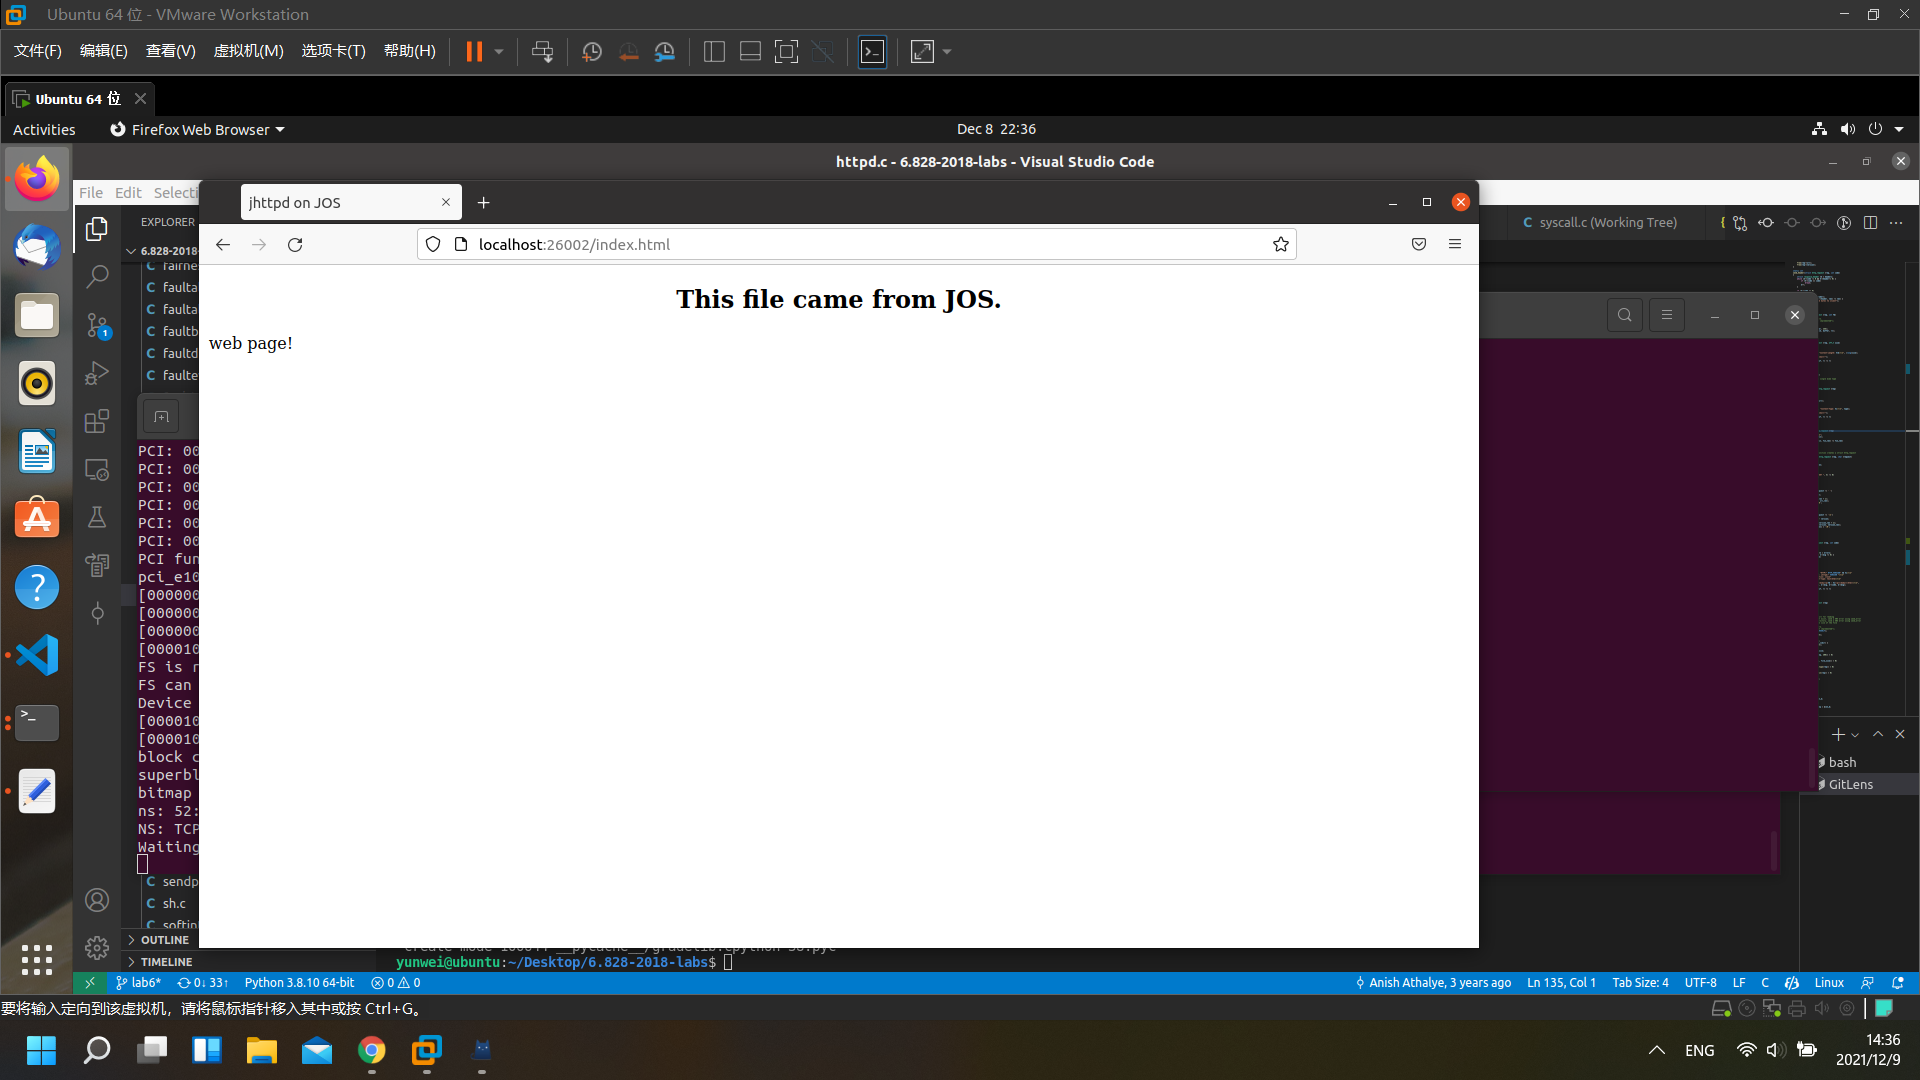Open 虚拟机(M) menu in VMware
The image size is (1920, 1080).
pos(248,51)
